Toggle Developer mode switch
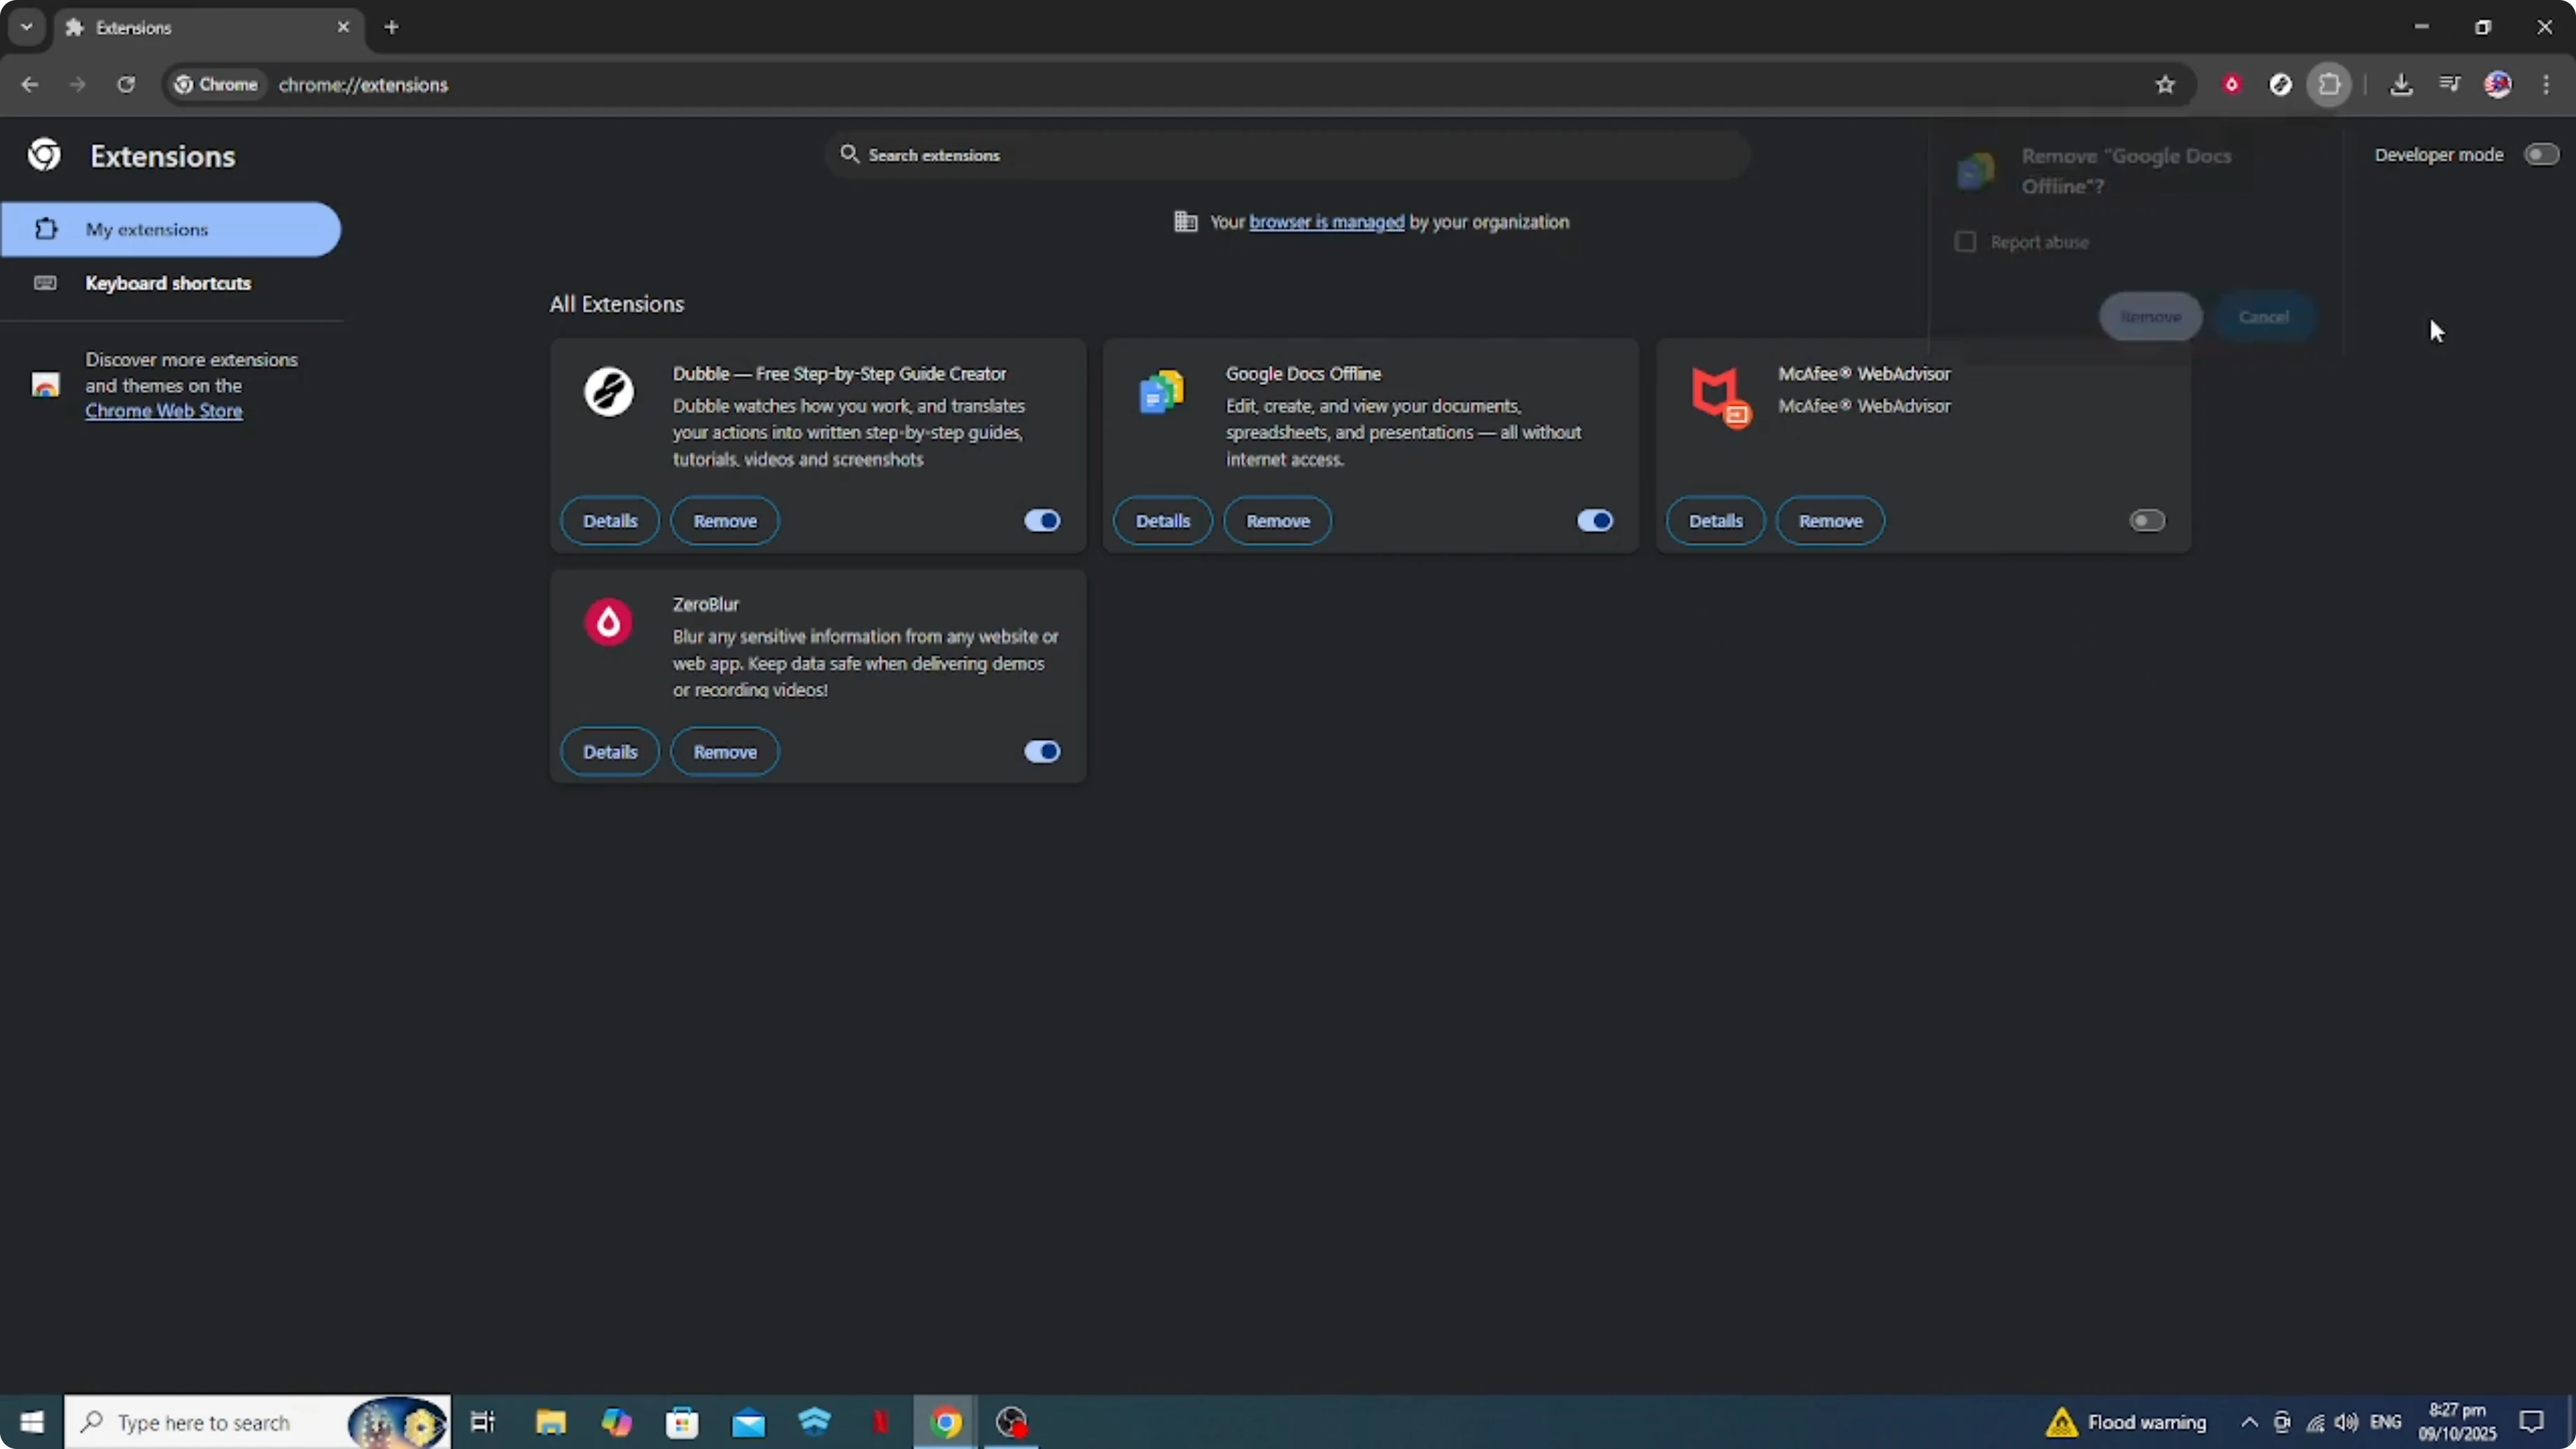The image size is (2576, 1449). (x=2541, y=154)
